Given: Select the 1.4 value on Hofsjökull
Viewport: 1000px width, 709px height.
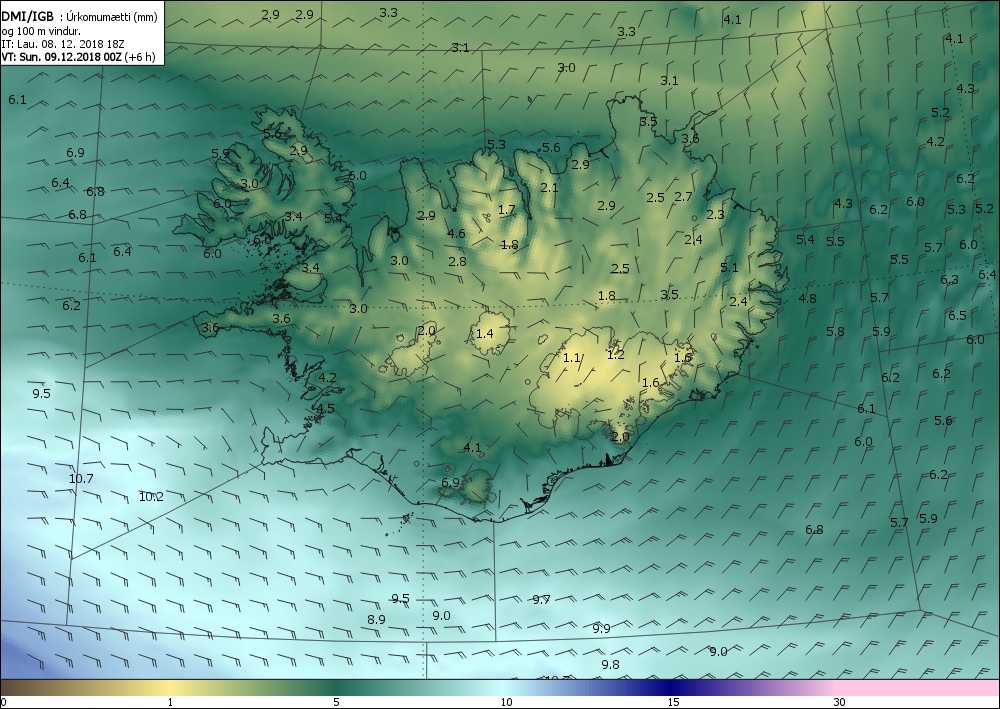Looking at the screenshot, I should click(485, 333).
